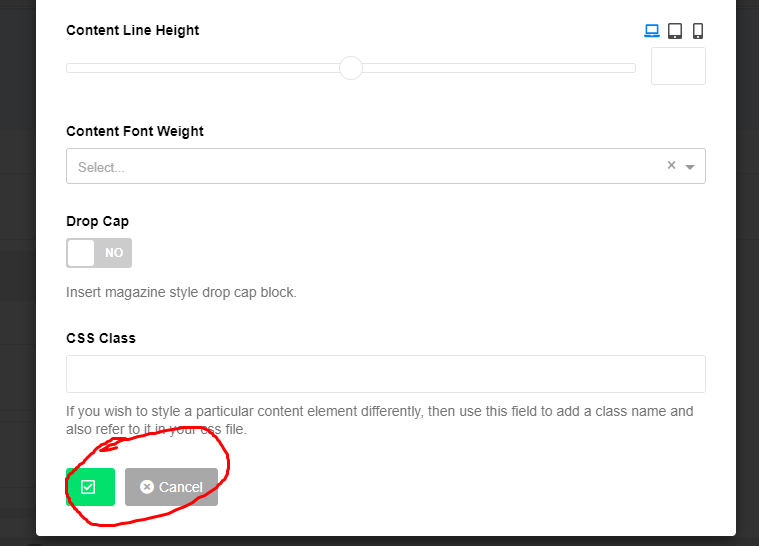Clear font weight with the X icon
Screen dimensions: 759x546
point(671,166)
